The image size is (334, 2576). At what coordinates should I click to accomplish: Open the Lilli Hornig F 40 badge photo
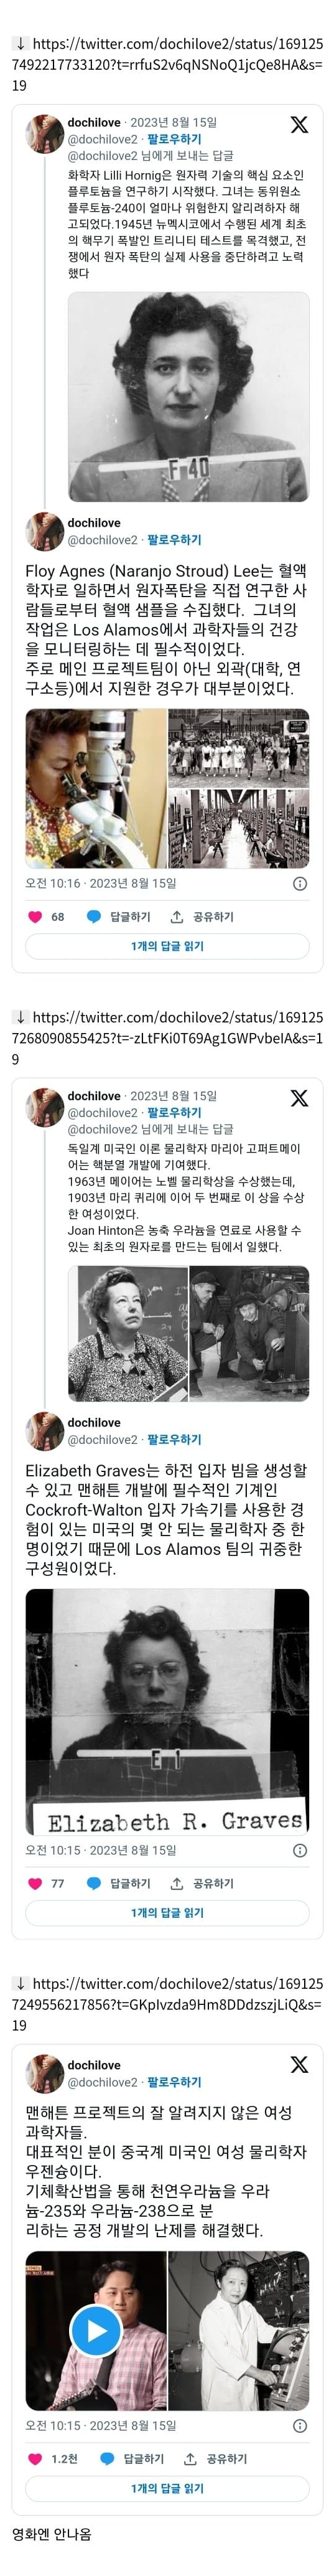pyautogui.click(x=189, y=397)
